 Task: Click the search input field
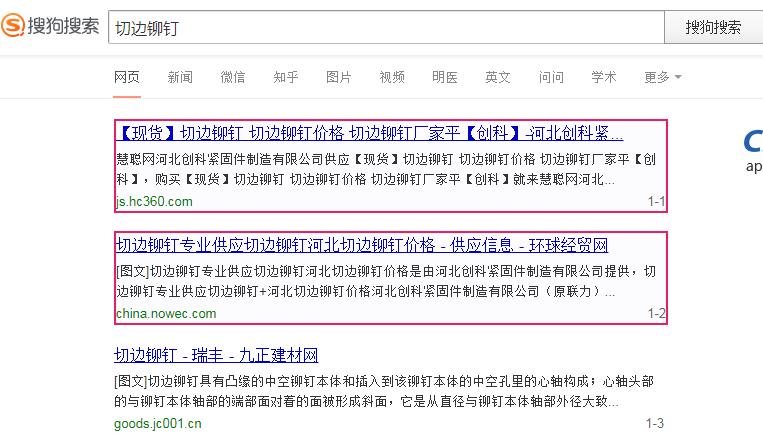[x=385, y=27]
